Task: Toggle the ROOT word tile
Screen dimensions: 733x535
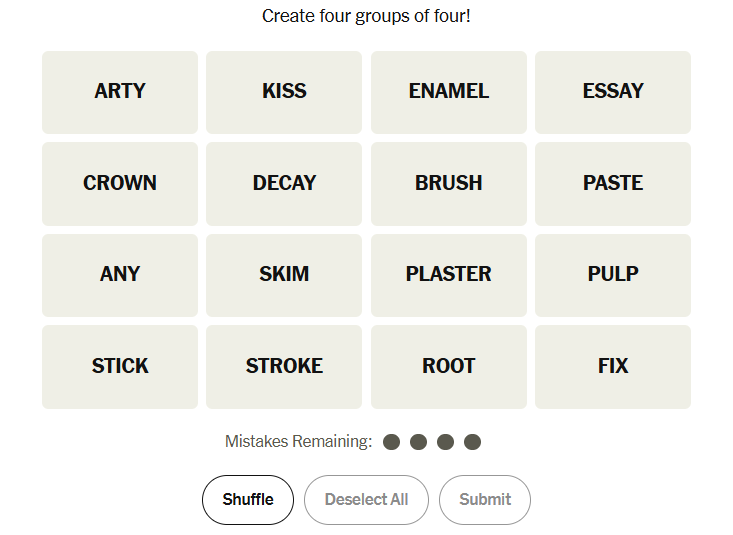Action: pyautogui.click(x=449, y=367)
